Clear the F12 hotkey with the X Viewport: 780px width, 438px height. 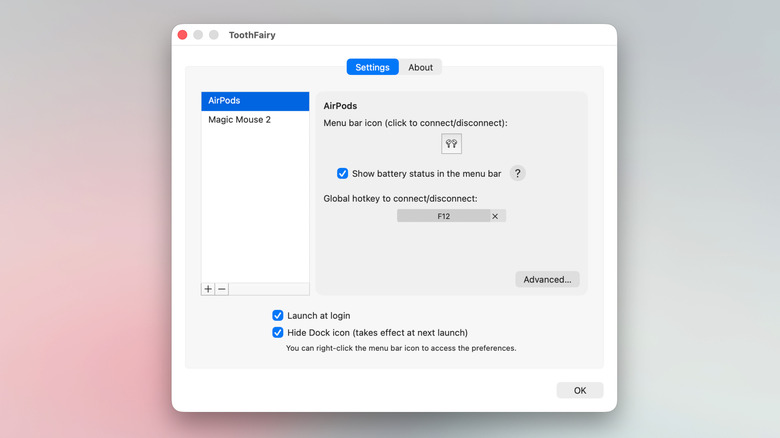coord(495,216)
